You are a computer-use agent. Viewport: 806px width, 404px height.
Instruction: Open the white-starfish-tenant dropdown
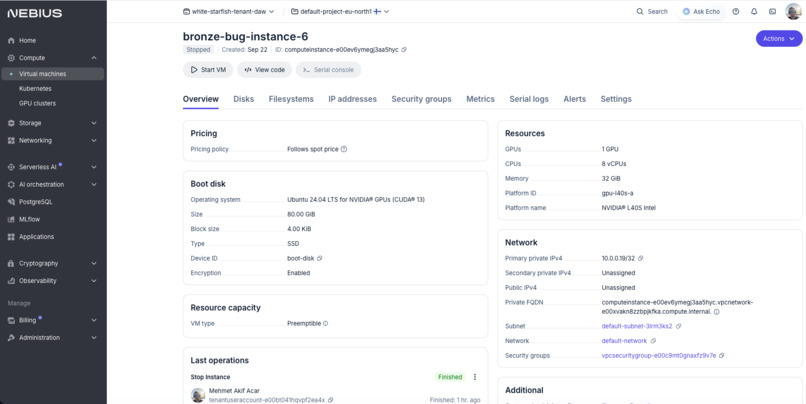click(x=229, y=11)
